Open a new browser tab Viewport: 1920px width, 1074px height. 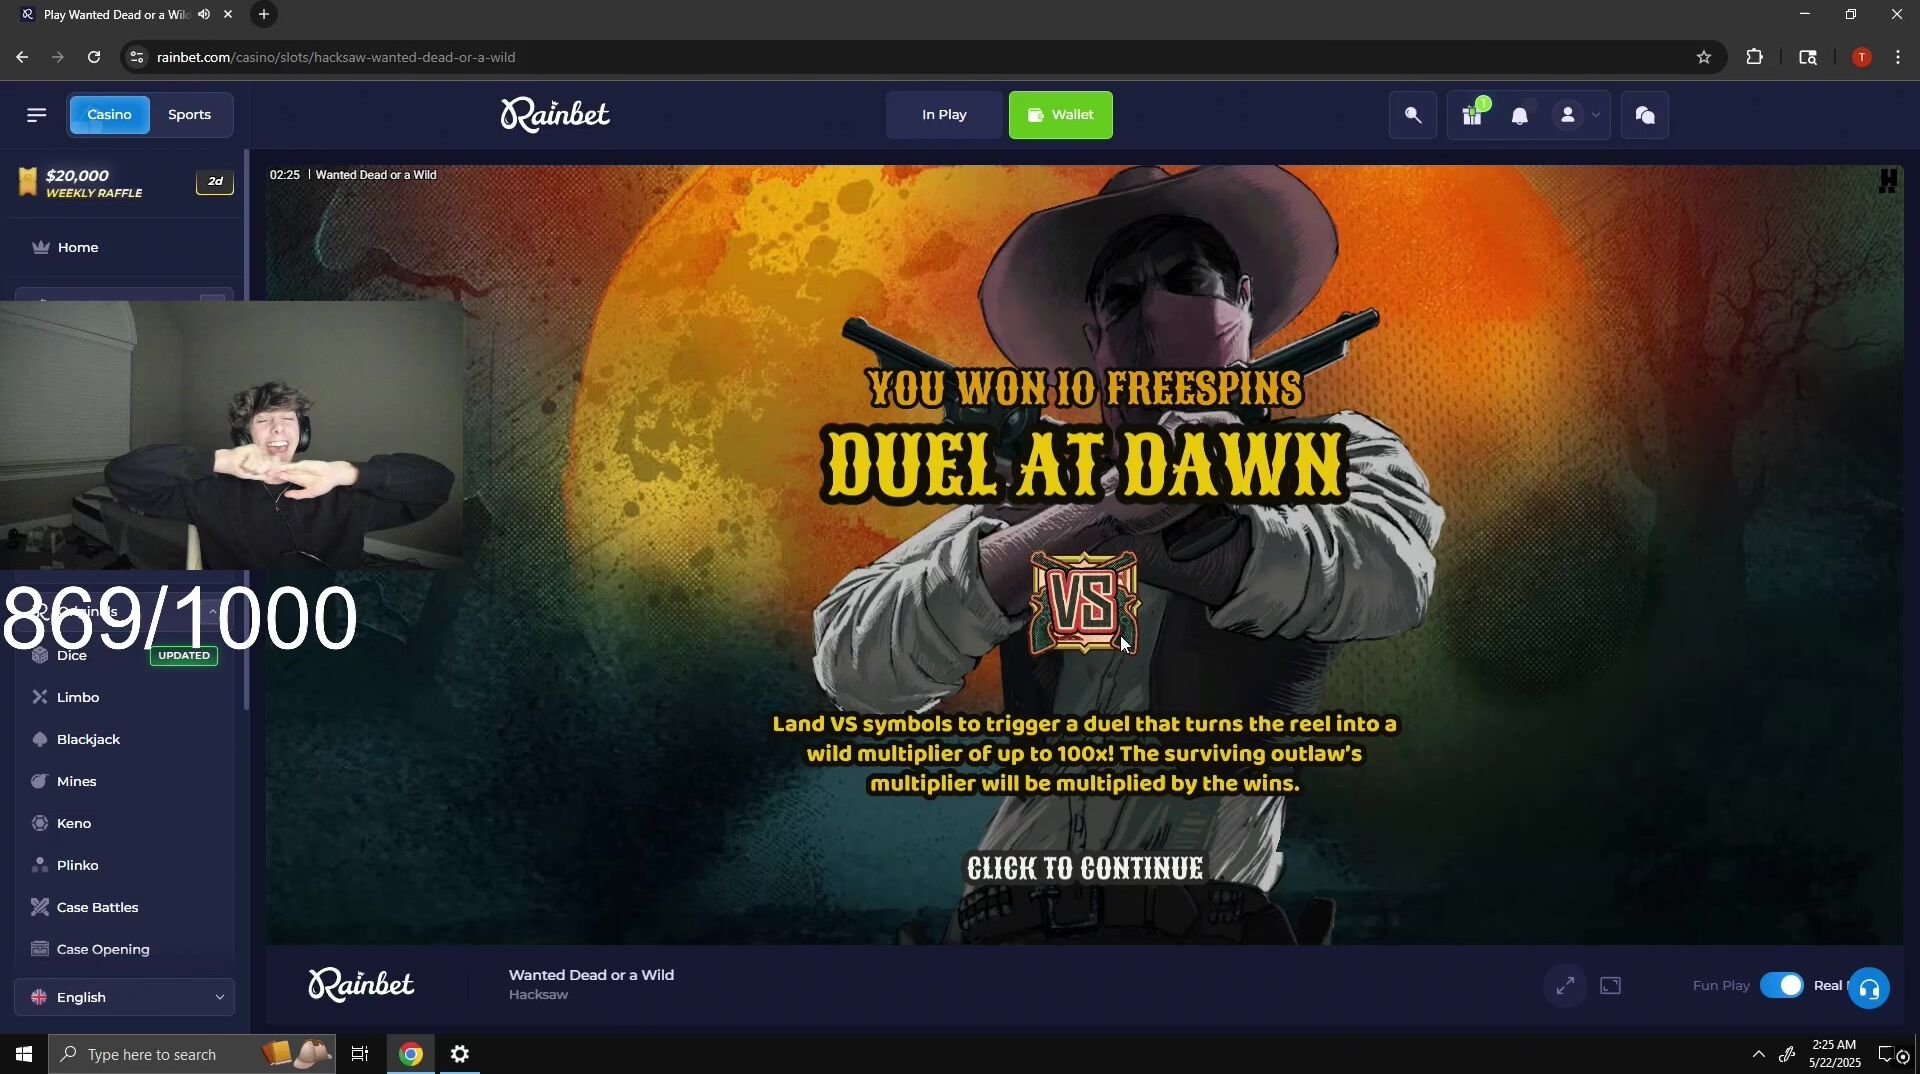pyautogui.click(x=264, y=14)
